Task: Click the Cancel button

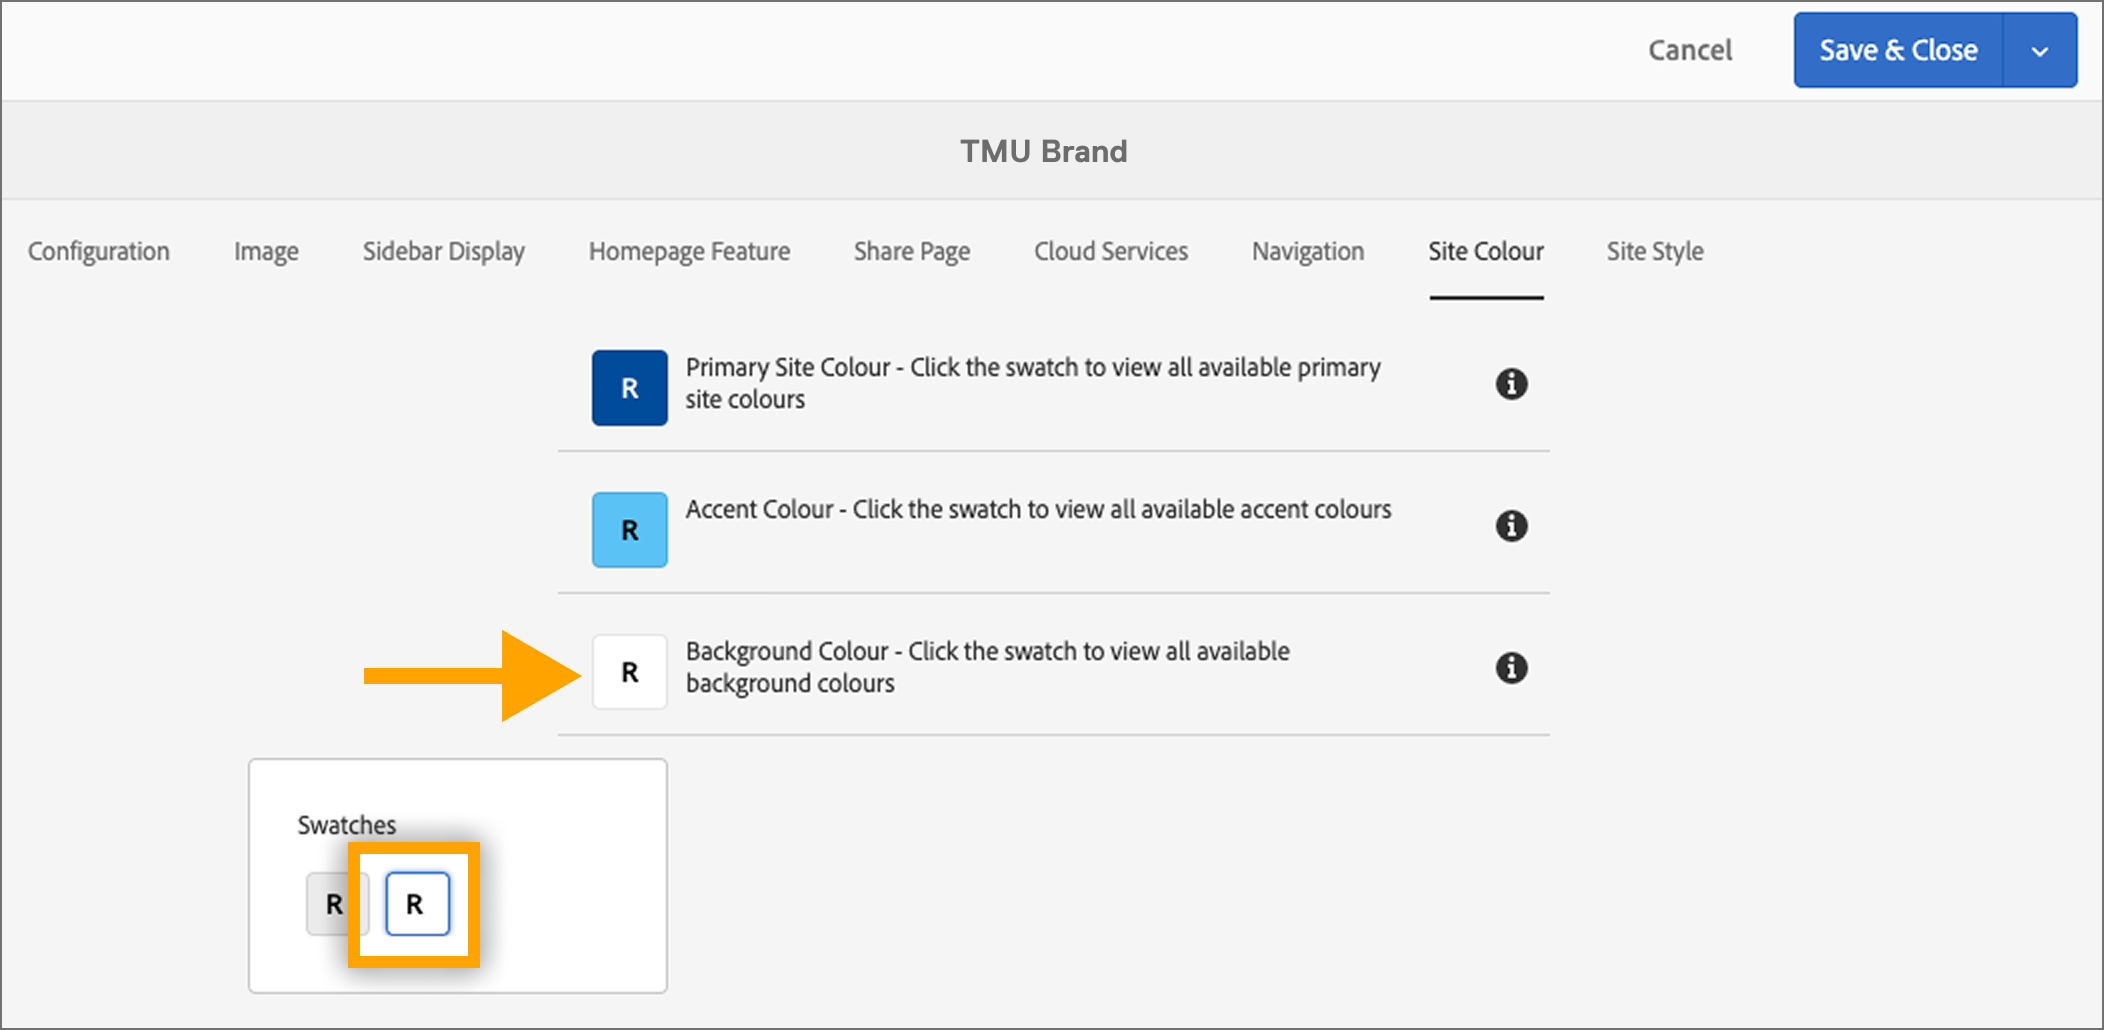Action: pyautogui.click(x=1689, y=50)
